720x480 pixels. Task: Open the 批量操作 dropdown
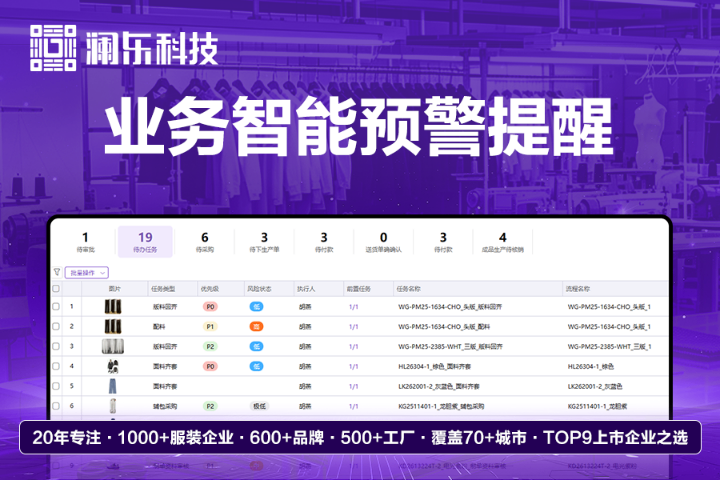point(86,273)
